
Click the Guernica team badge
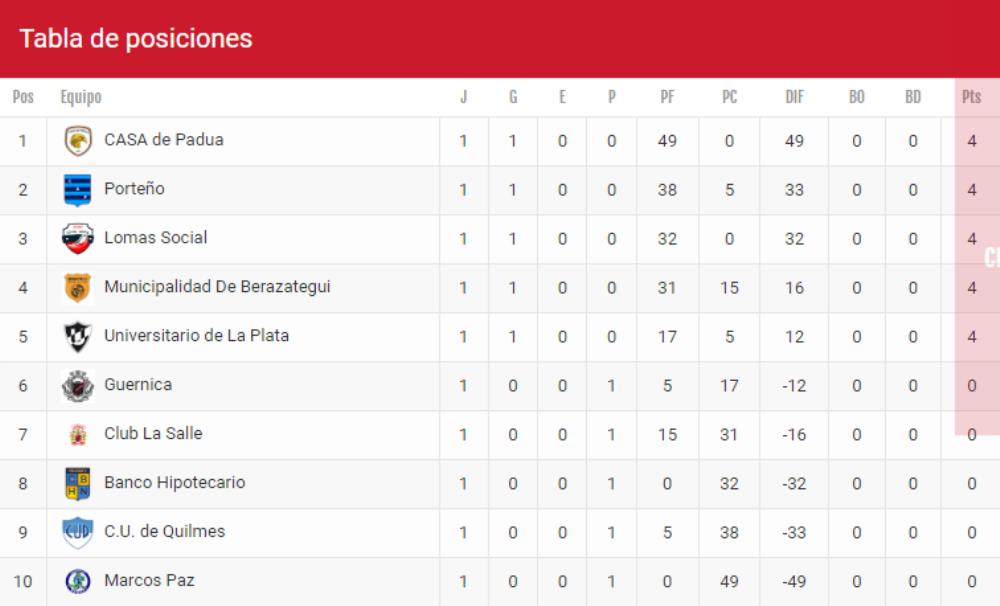click(78, 386)
